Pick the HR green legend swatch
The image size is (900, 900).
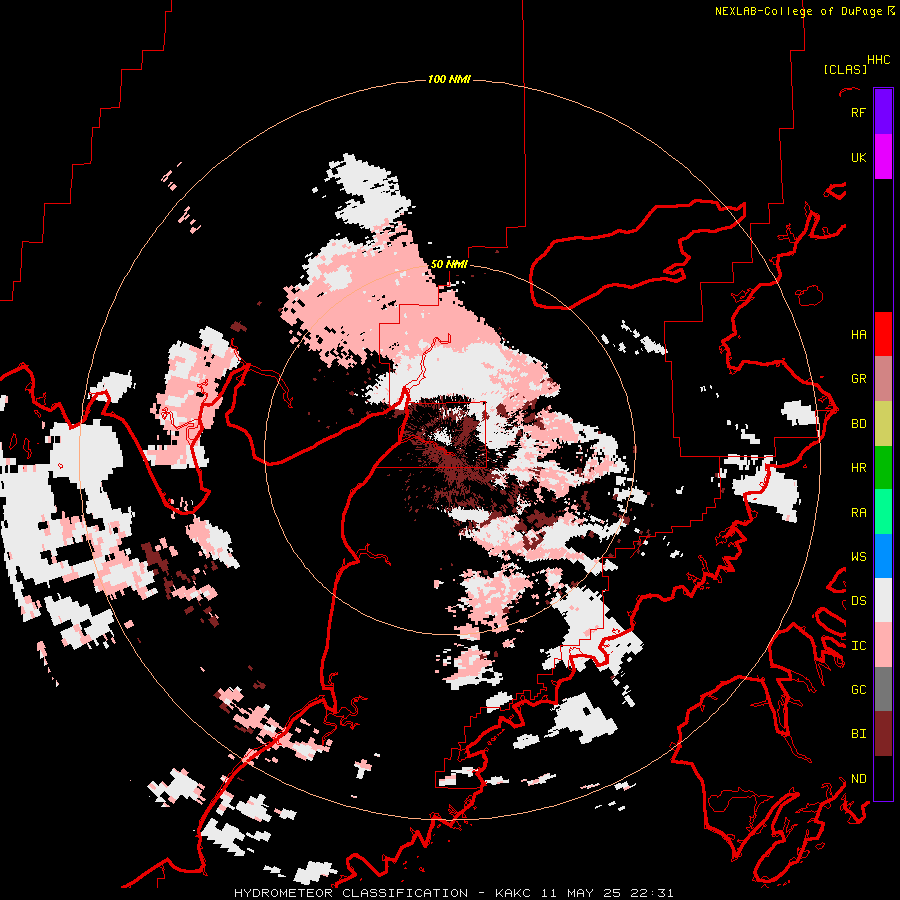tap(883, 468)
